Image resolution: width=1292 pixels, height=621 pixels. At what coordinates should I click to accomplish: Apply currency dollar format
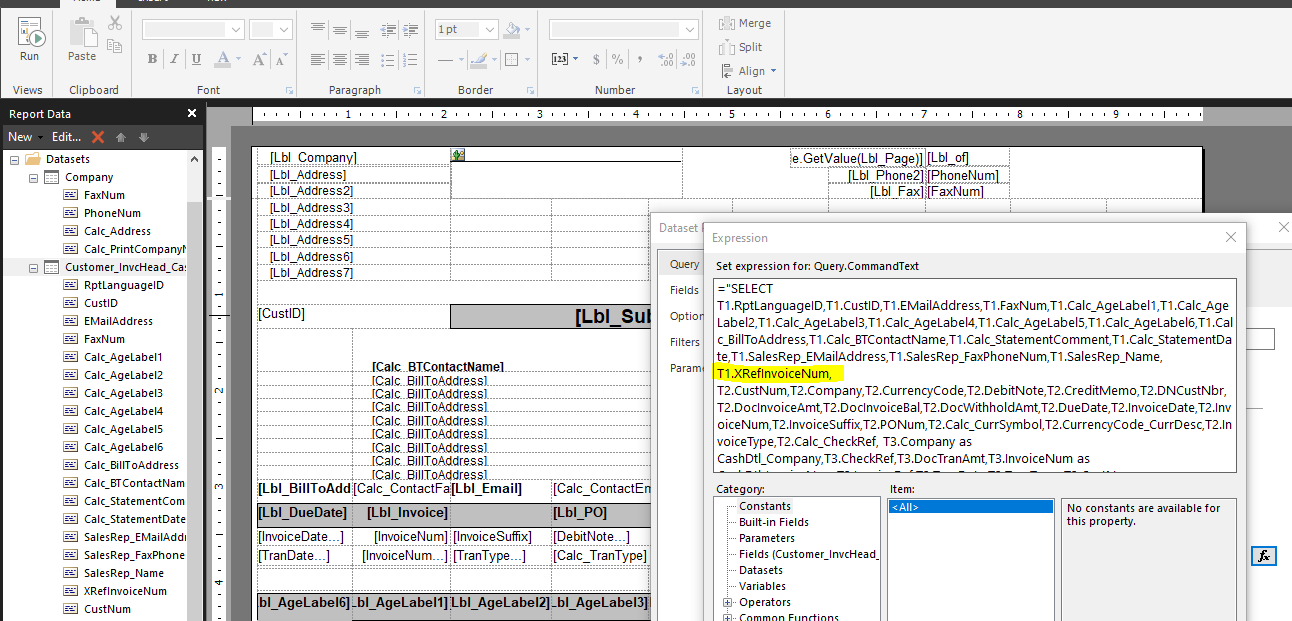[x=596, y=59]
